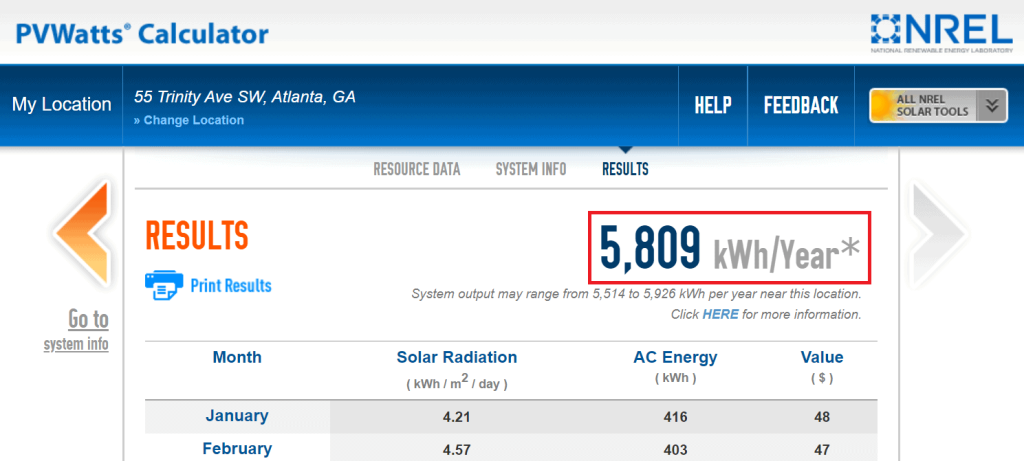Click the PVWatts Calculator logo
Screen dimensions: 1024x461
142,33
